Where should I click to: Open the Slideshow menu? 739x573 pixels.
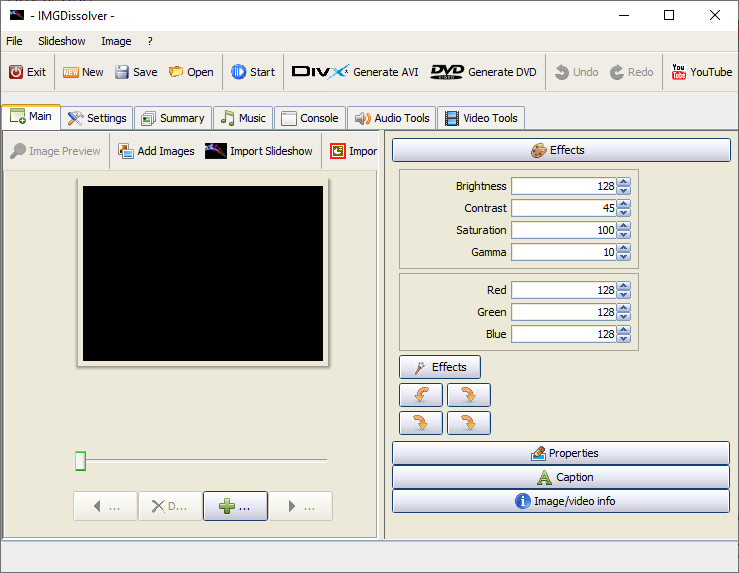(x=61, y=41)
